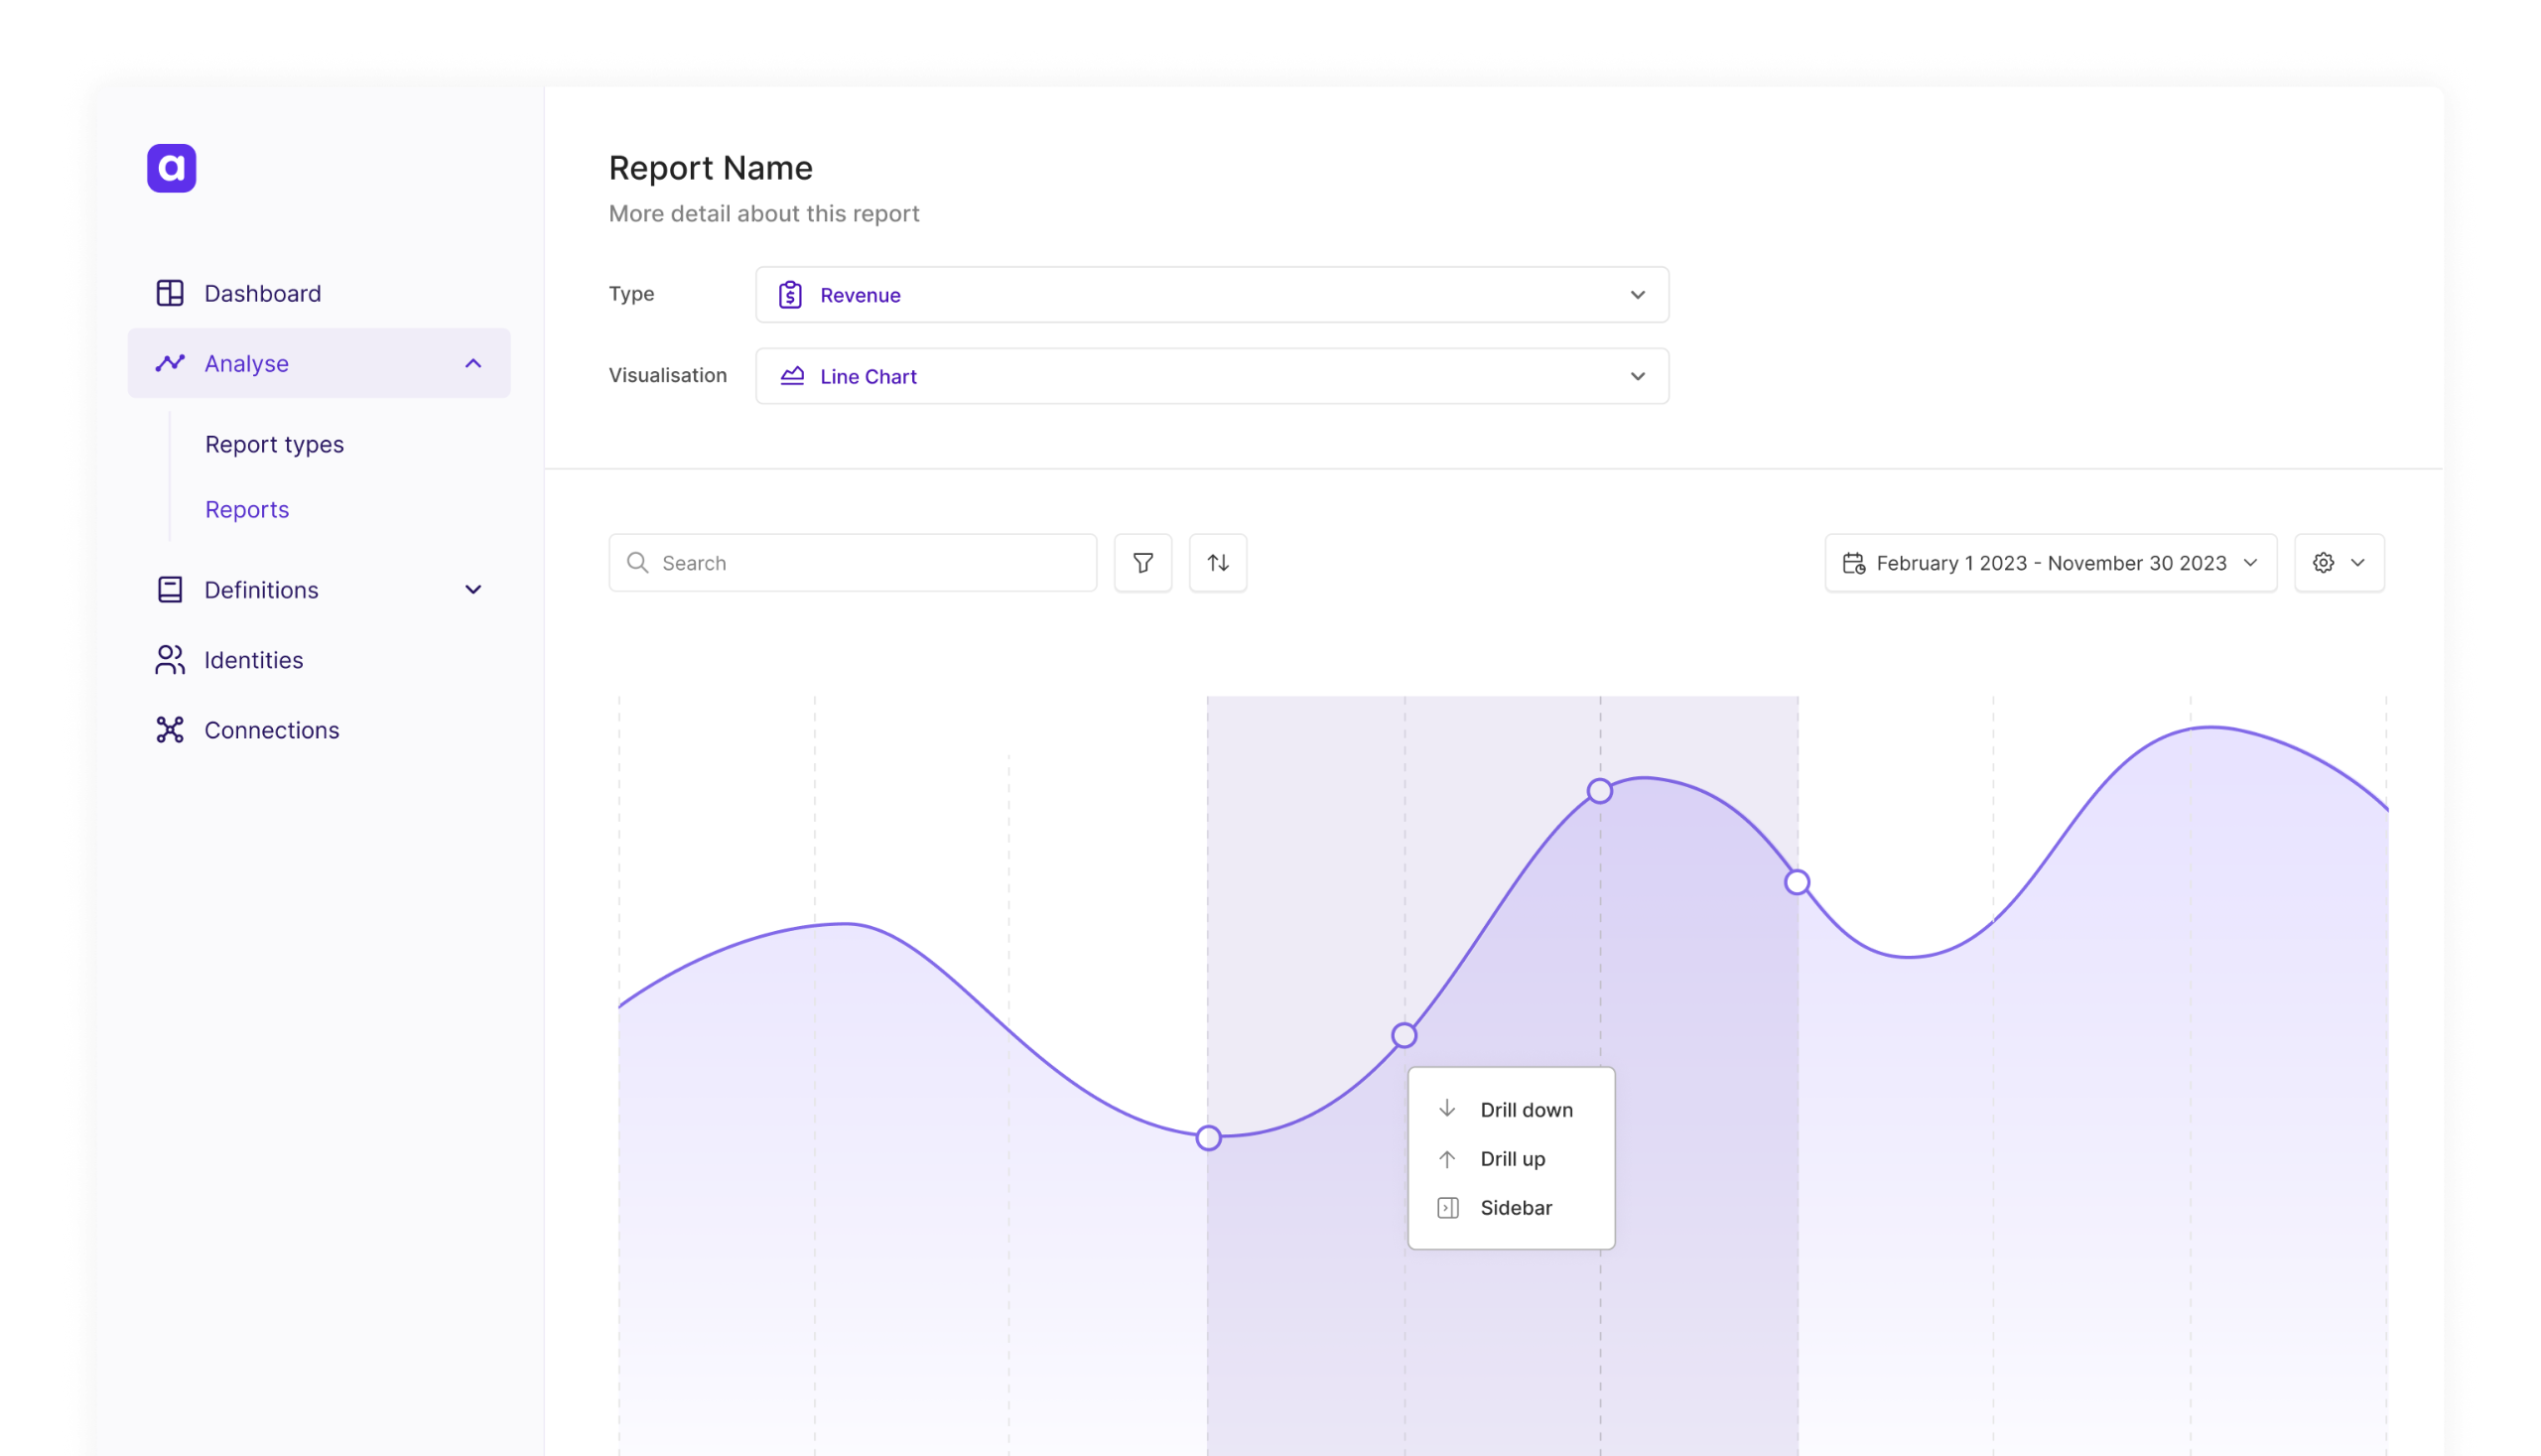
Task: Click the calendar icon in the date selector
Action: click(x=1853, y=562)
